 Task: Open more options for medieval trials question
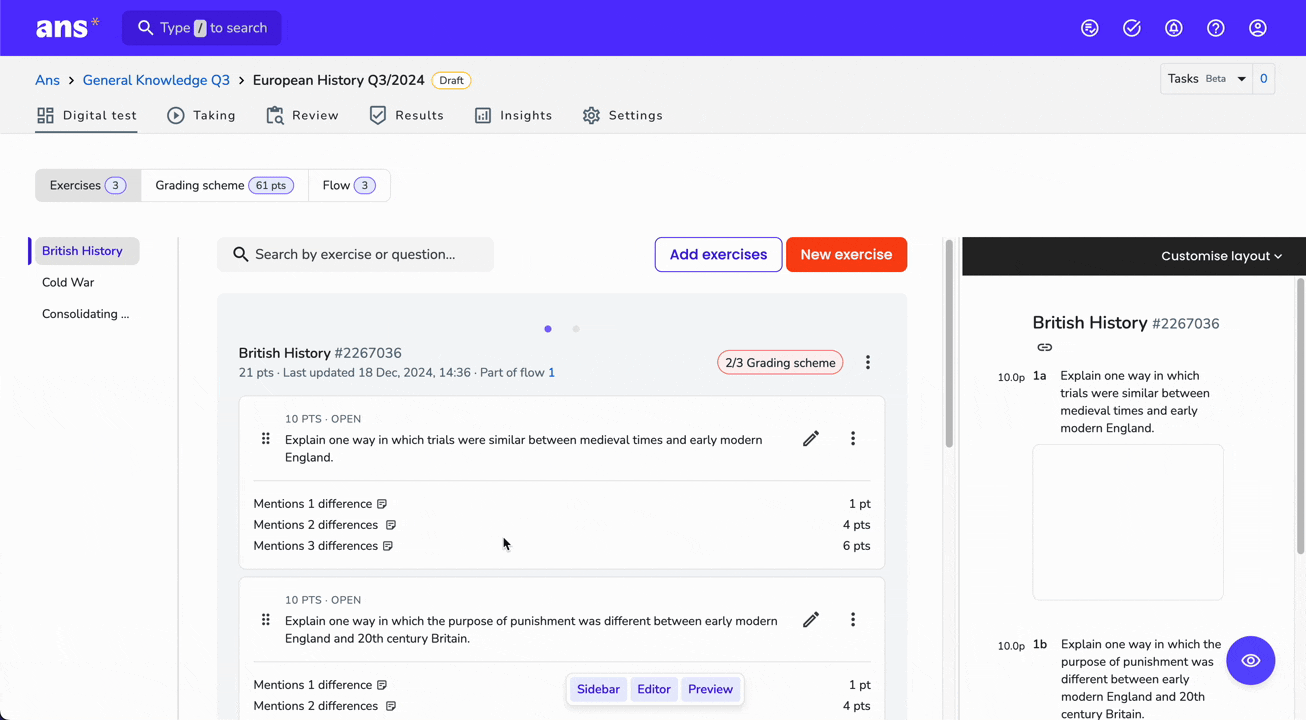point(853,439)
